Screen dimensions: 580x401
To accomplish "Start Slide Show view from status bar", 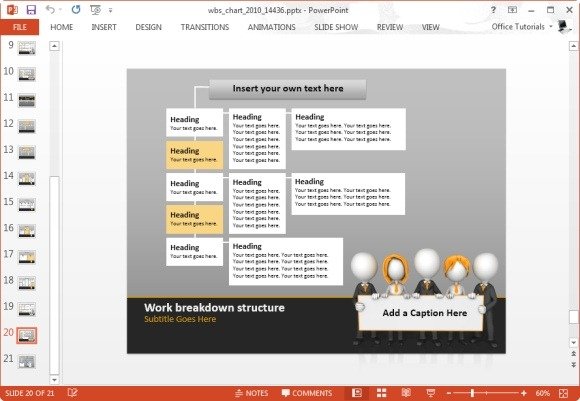I will click(431, 393).
